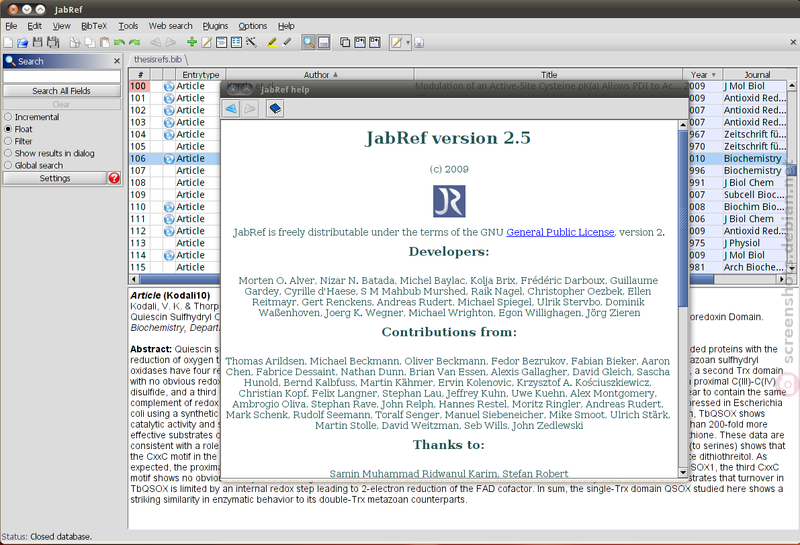Edit the selected entry with the pencil icon

point(207,42)
